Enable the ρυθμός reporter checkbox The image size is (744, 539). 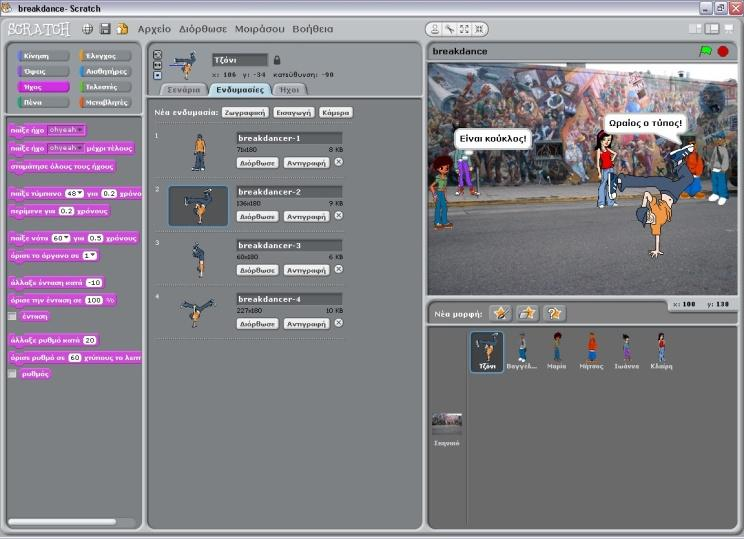(12, 373)
